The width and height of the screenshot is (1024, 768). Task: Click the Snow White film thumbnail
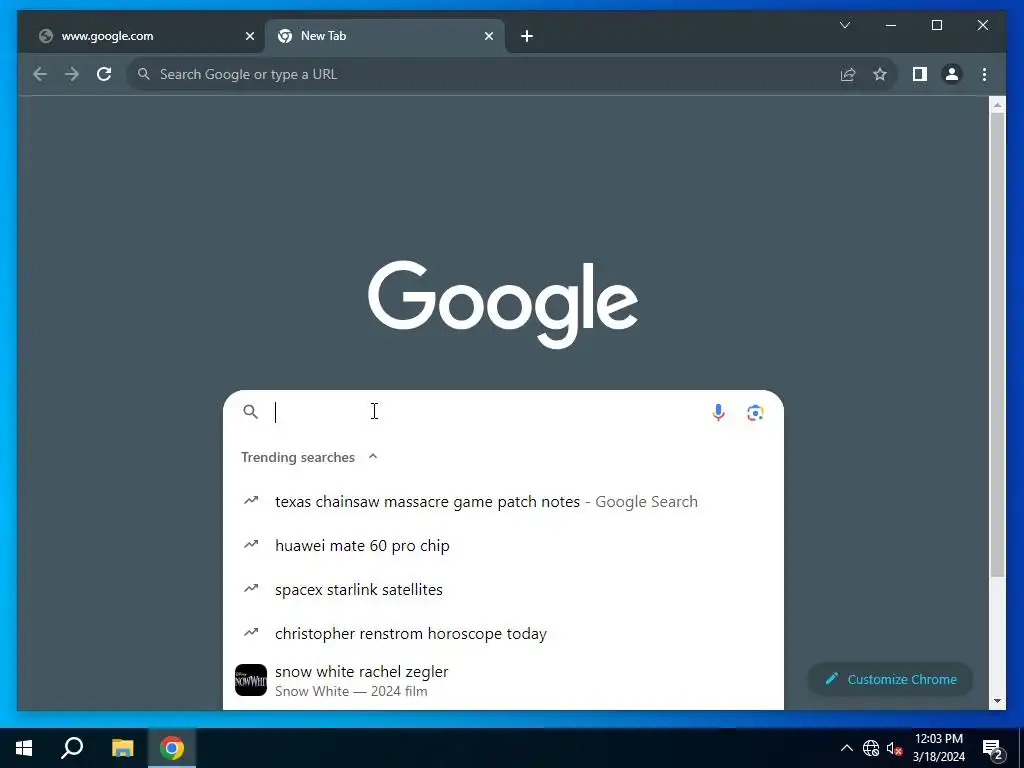click(x=251, y=680)
